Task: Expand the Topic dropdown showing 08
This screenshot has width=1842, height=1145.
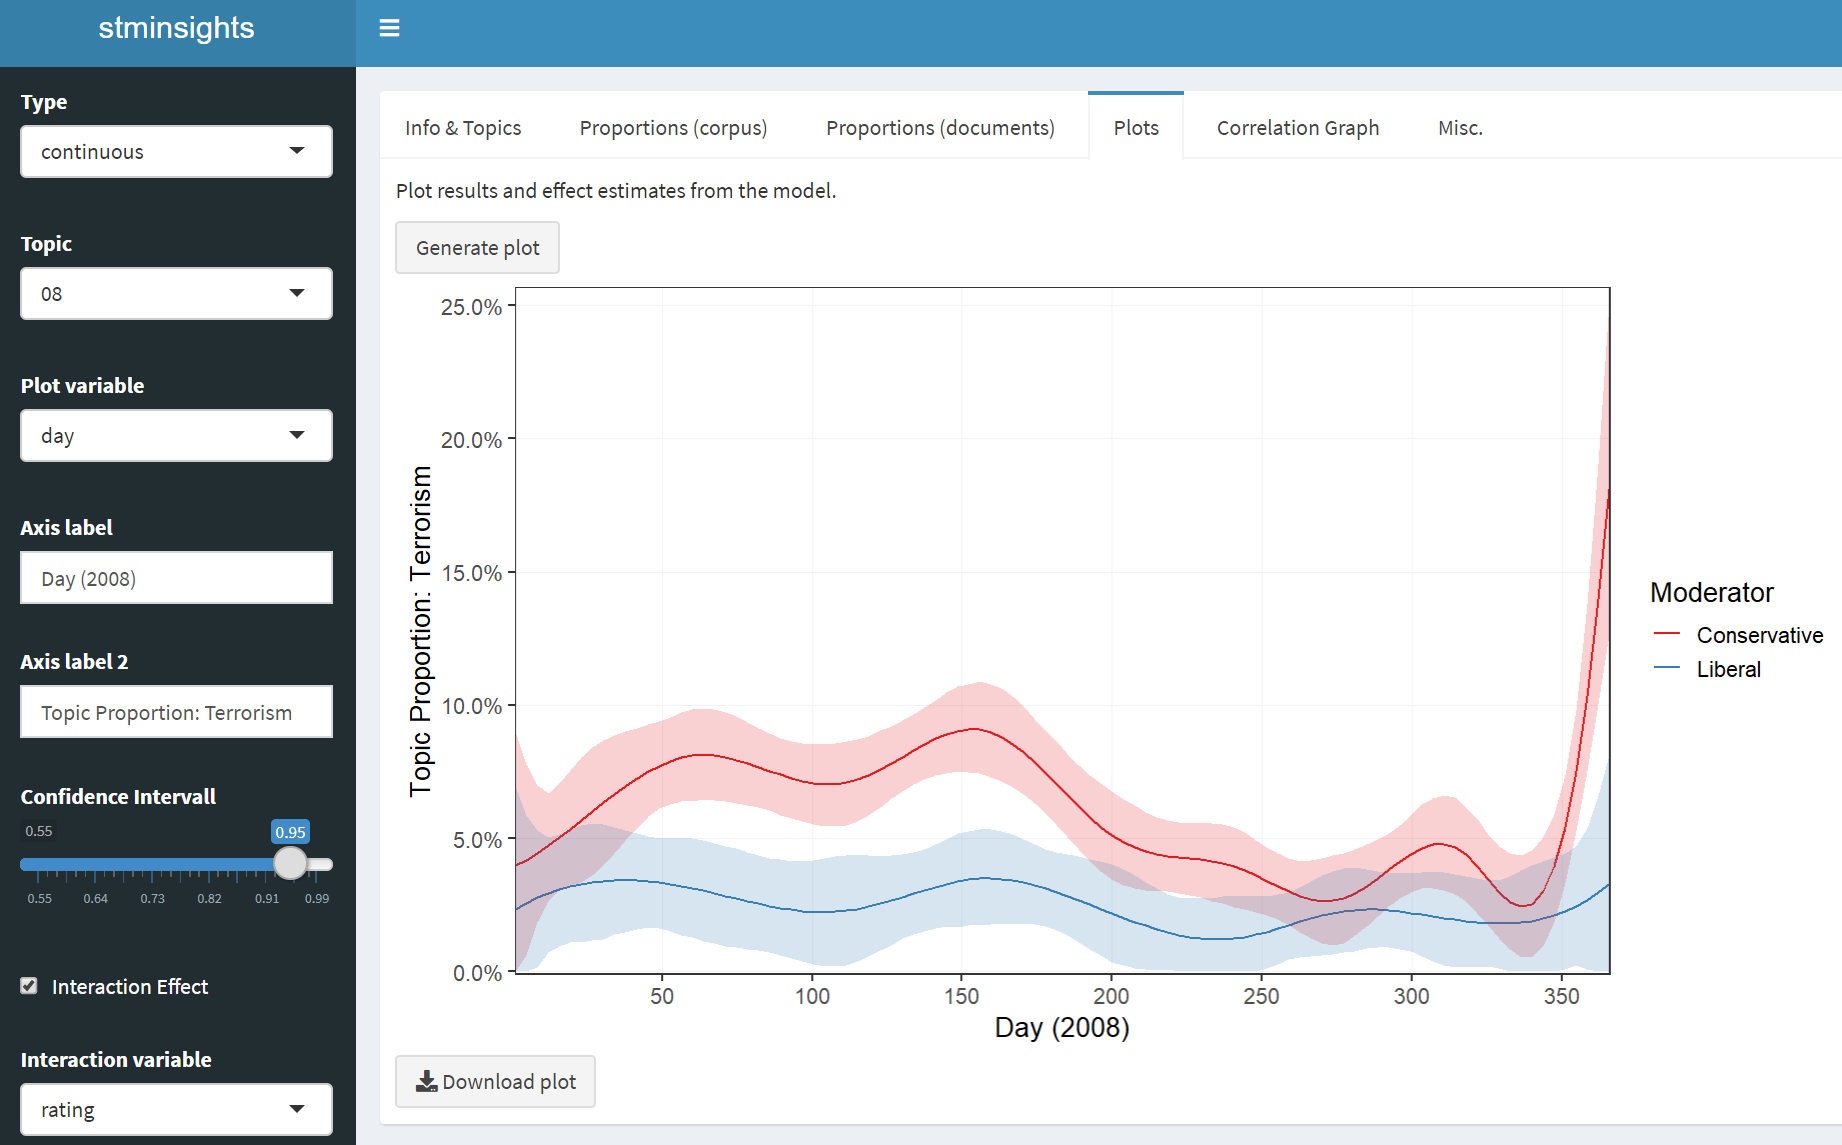Action: click(176, 294)
